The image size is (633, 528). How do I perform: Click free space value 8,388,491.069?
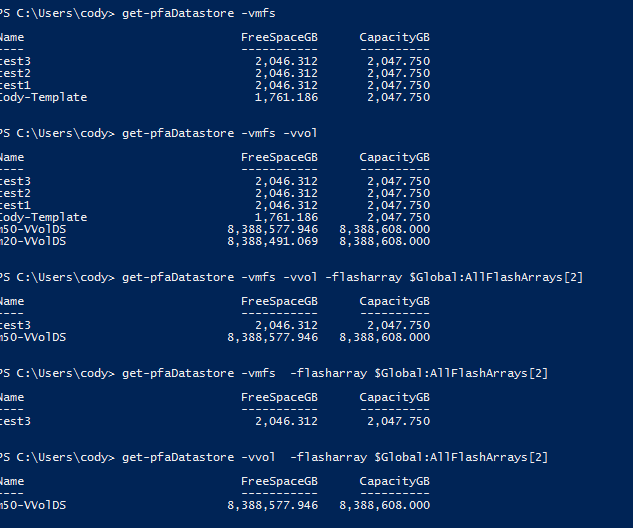(272, 241)
